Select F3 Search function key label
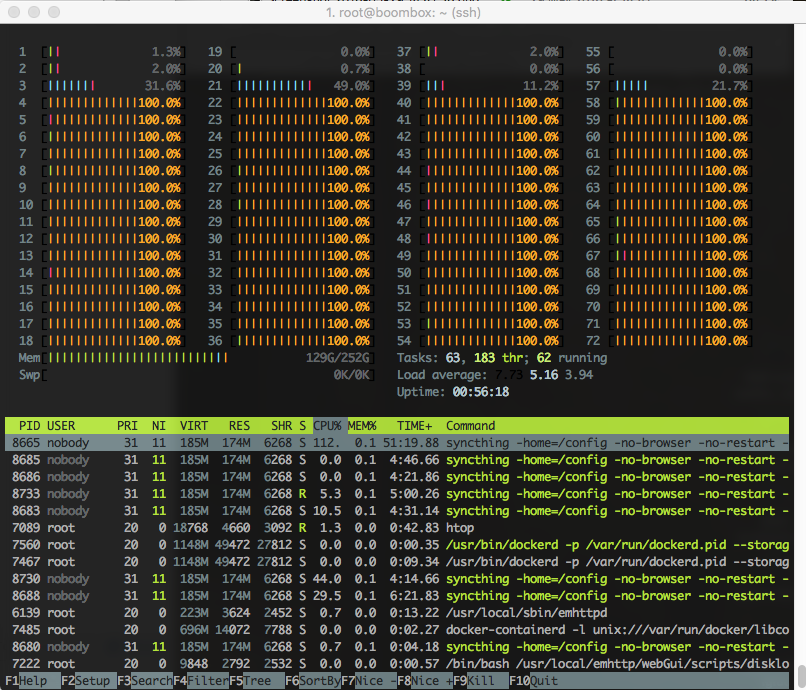This screenshot has height=690, width=806. pos(145,681)
